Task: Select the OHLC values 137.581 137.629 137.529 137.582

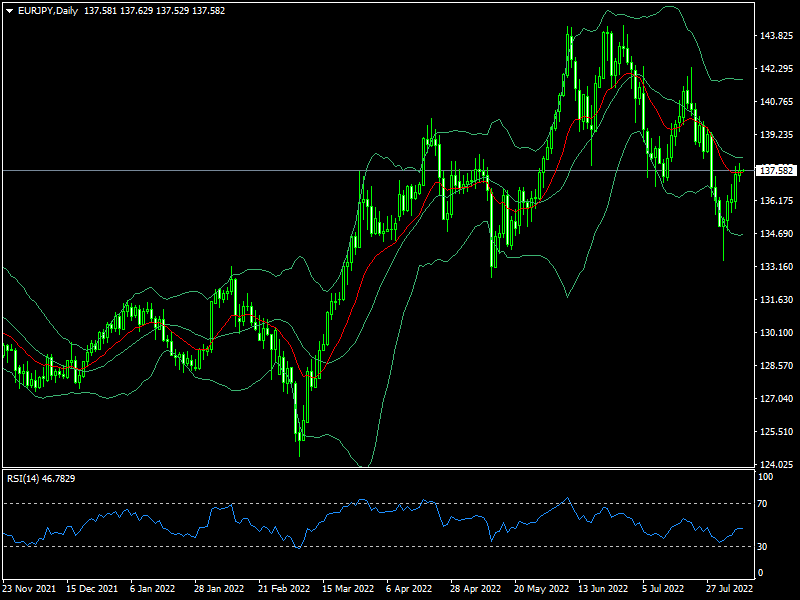Action: [x=154, y=11]
